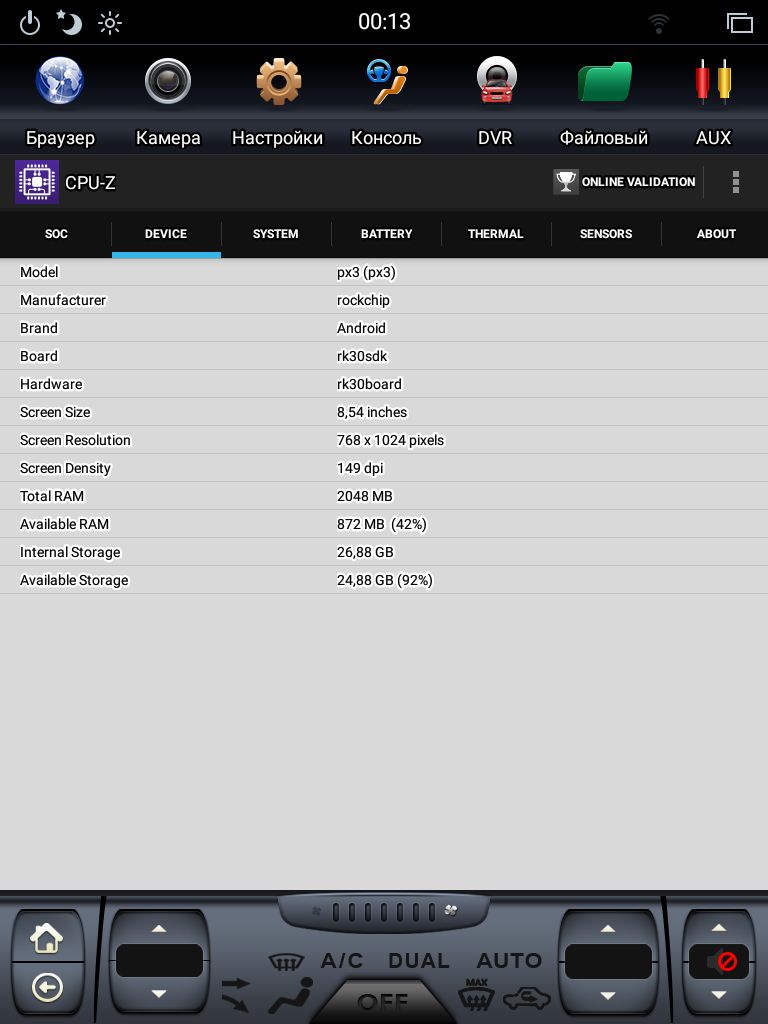Tap the power icon in status bar
Image resolution: width=768 pixels, height=1024 pixels.
pos(30,24)
